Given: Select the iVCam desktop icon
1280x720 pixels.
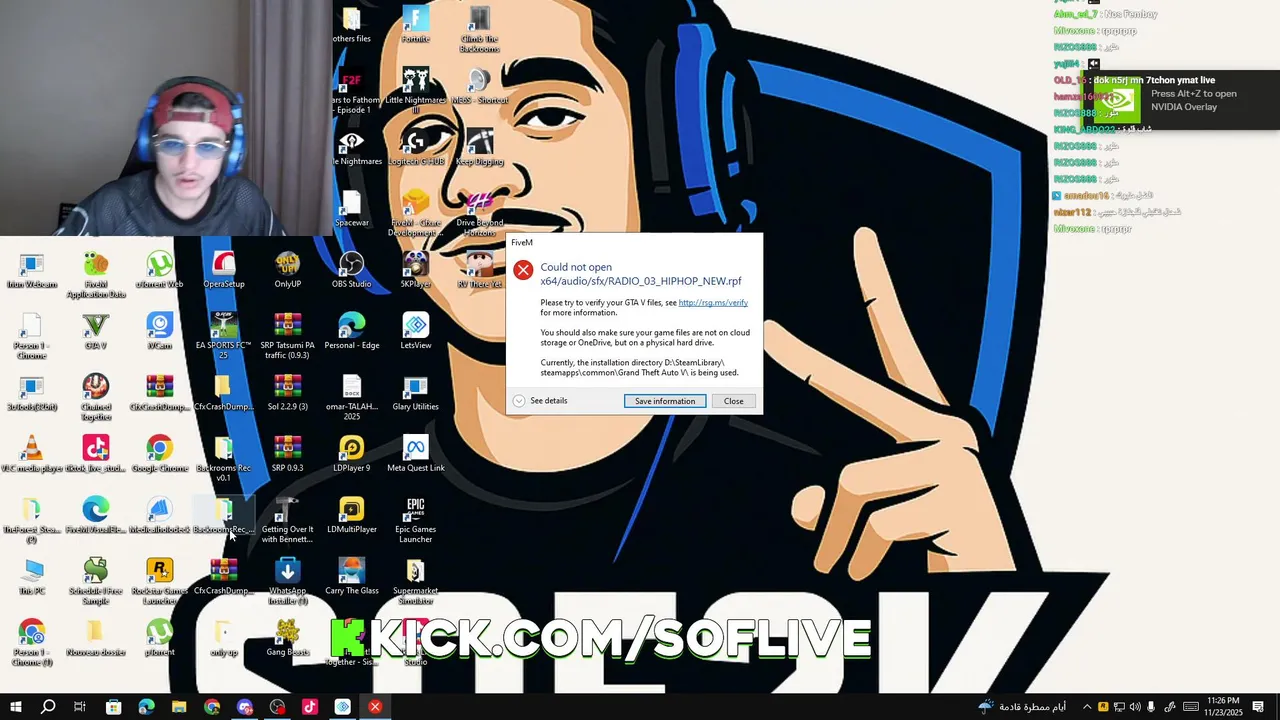Looking at the screenshot, I should tap(159, 332).
